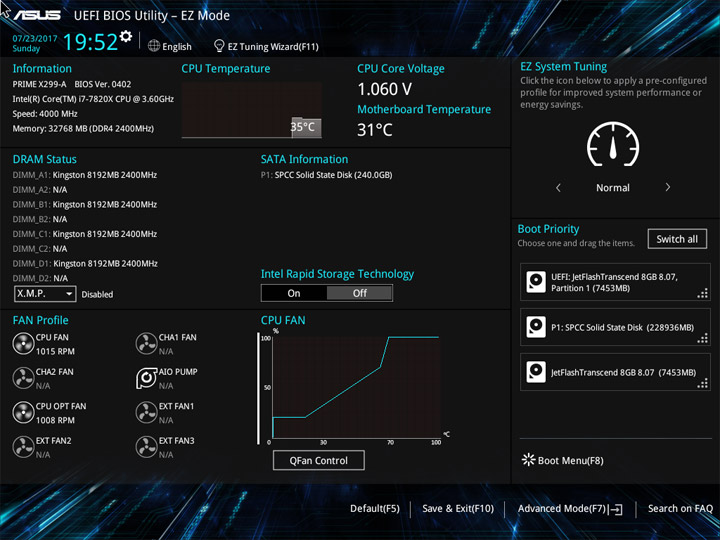The height and width of the screenshot is (540, 720).
Task: Click DIMM_C1 Kingston 8192MB row
Action: tap(85, 234)
